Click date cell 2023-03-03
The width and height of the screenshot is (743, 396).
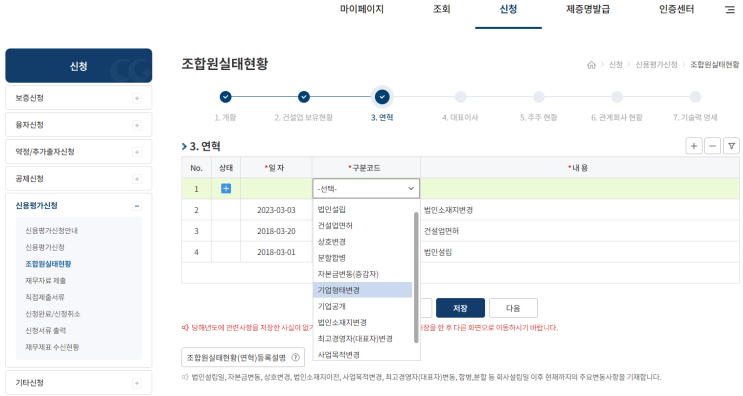(276, 210)
